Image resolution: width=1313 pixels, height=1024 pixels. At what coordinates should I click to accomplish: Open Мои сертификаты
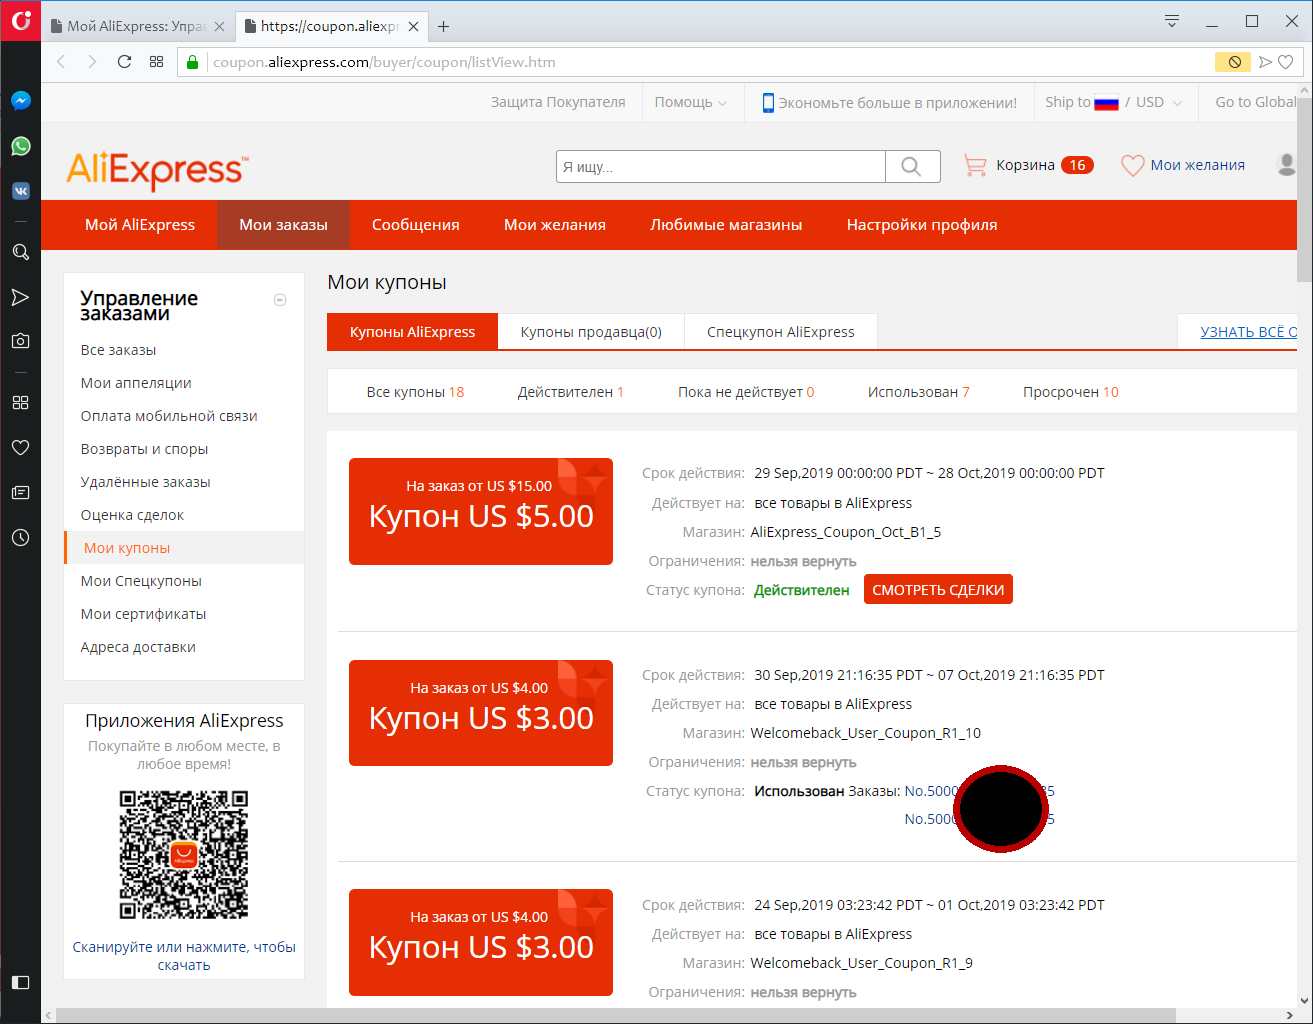pos(143,614)
